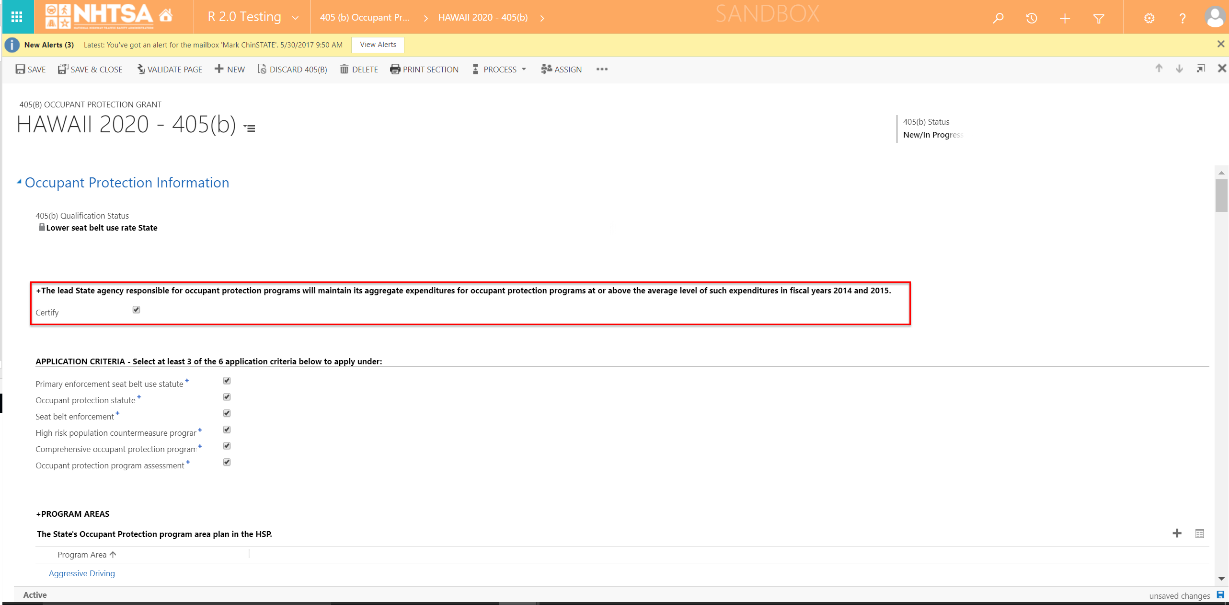1229x605 pixels.
Task: Click the alert info icon
Action: point(12,45)
